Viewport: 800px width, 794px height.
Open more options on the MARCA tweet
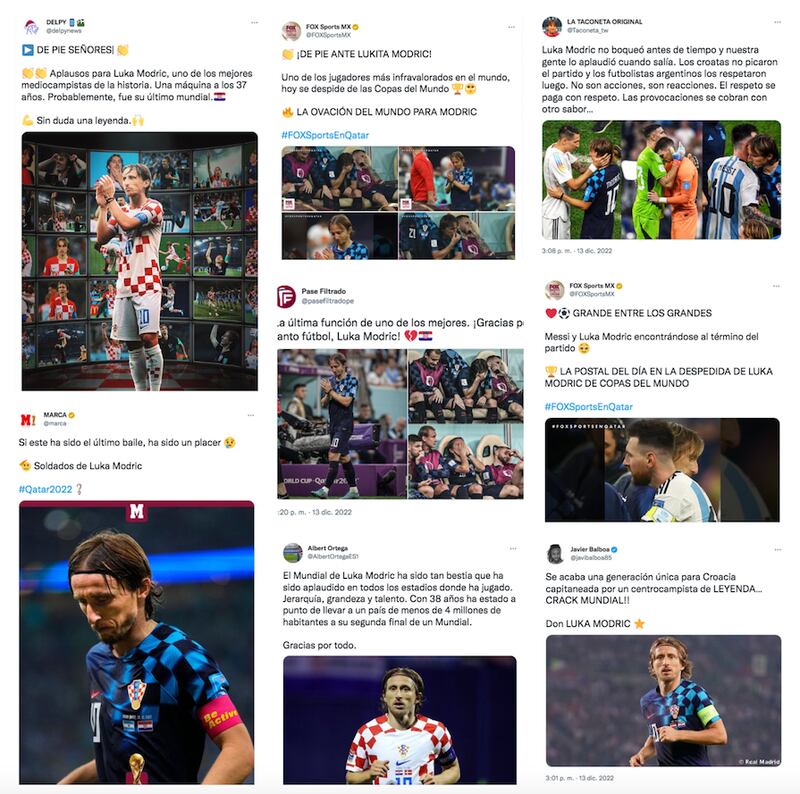tap(251, 415)
